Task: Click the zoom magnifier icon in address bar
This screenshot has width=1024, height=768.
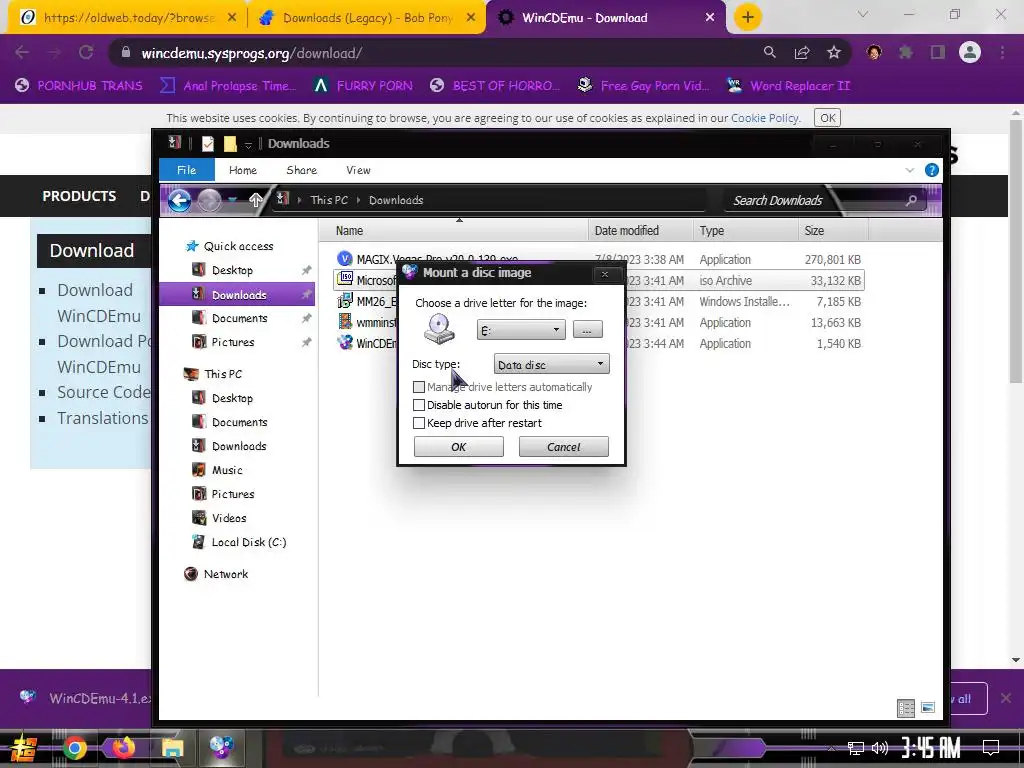Action: (770, 52)
